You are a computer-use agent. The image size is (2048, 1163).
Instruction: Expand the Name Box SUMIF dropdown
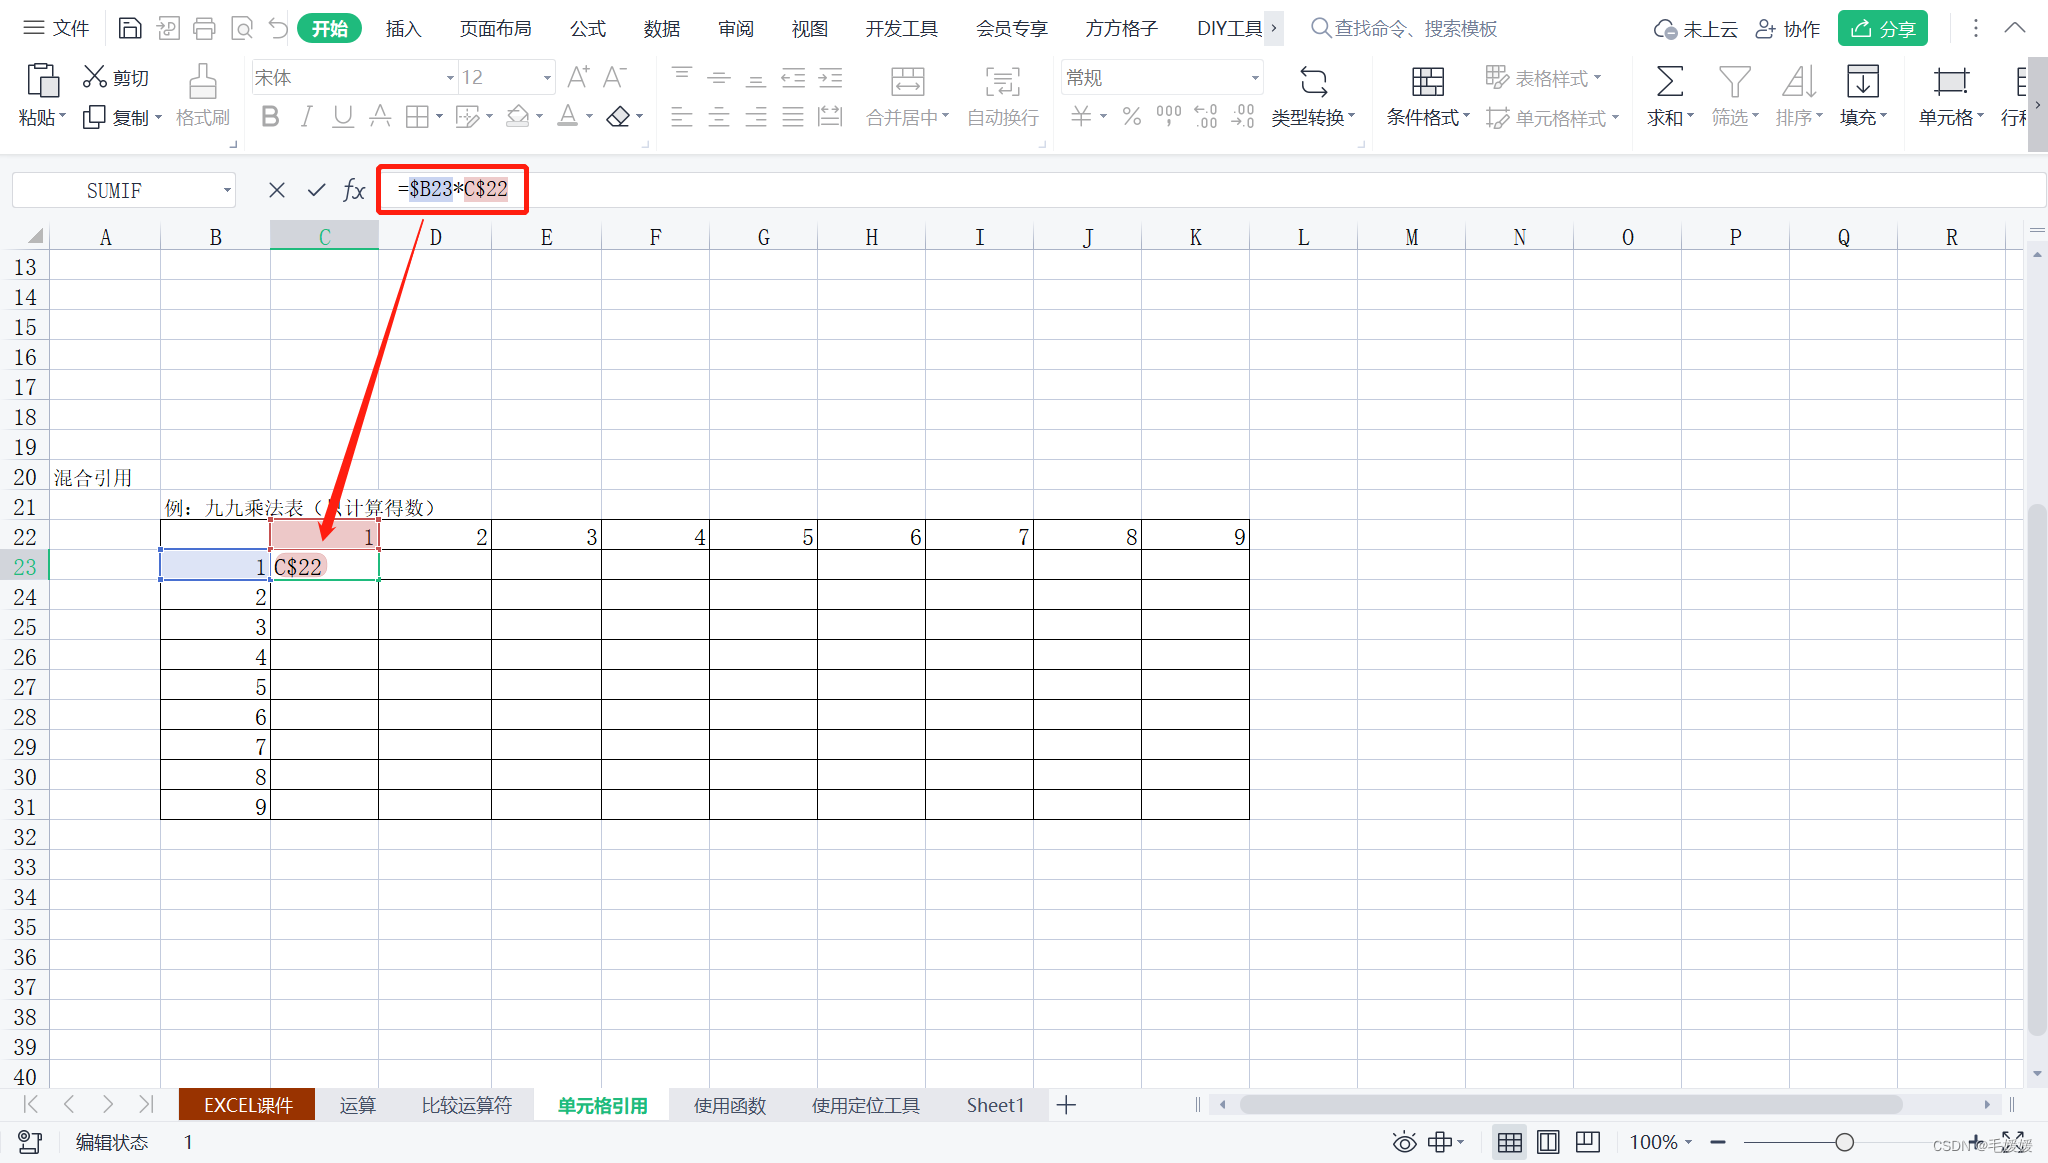(227, 190)
